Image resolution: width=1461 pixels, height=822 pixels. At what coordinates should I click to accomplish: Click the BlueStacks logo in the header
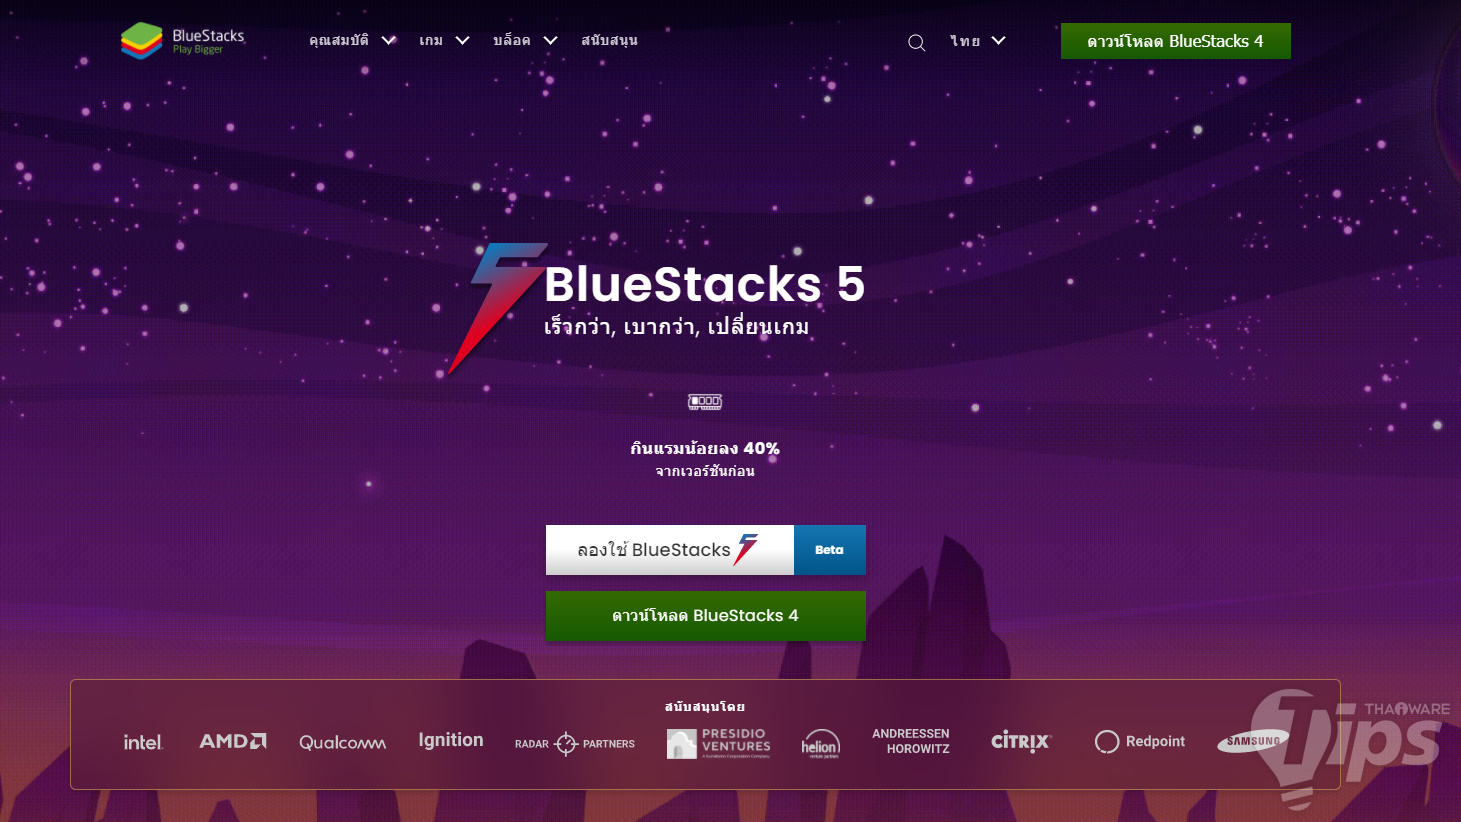(x=182, y=41)
